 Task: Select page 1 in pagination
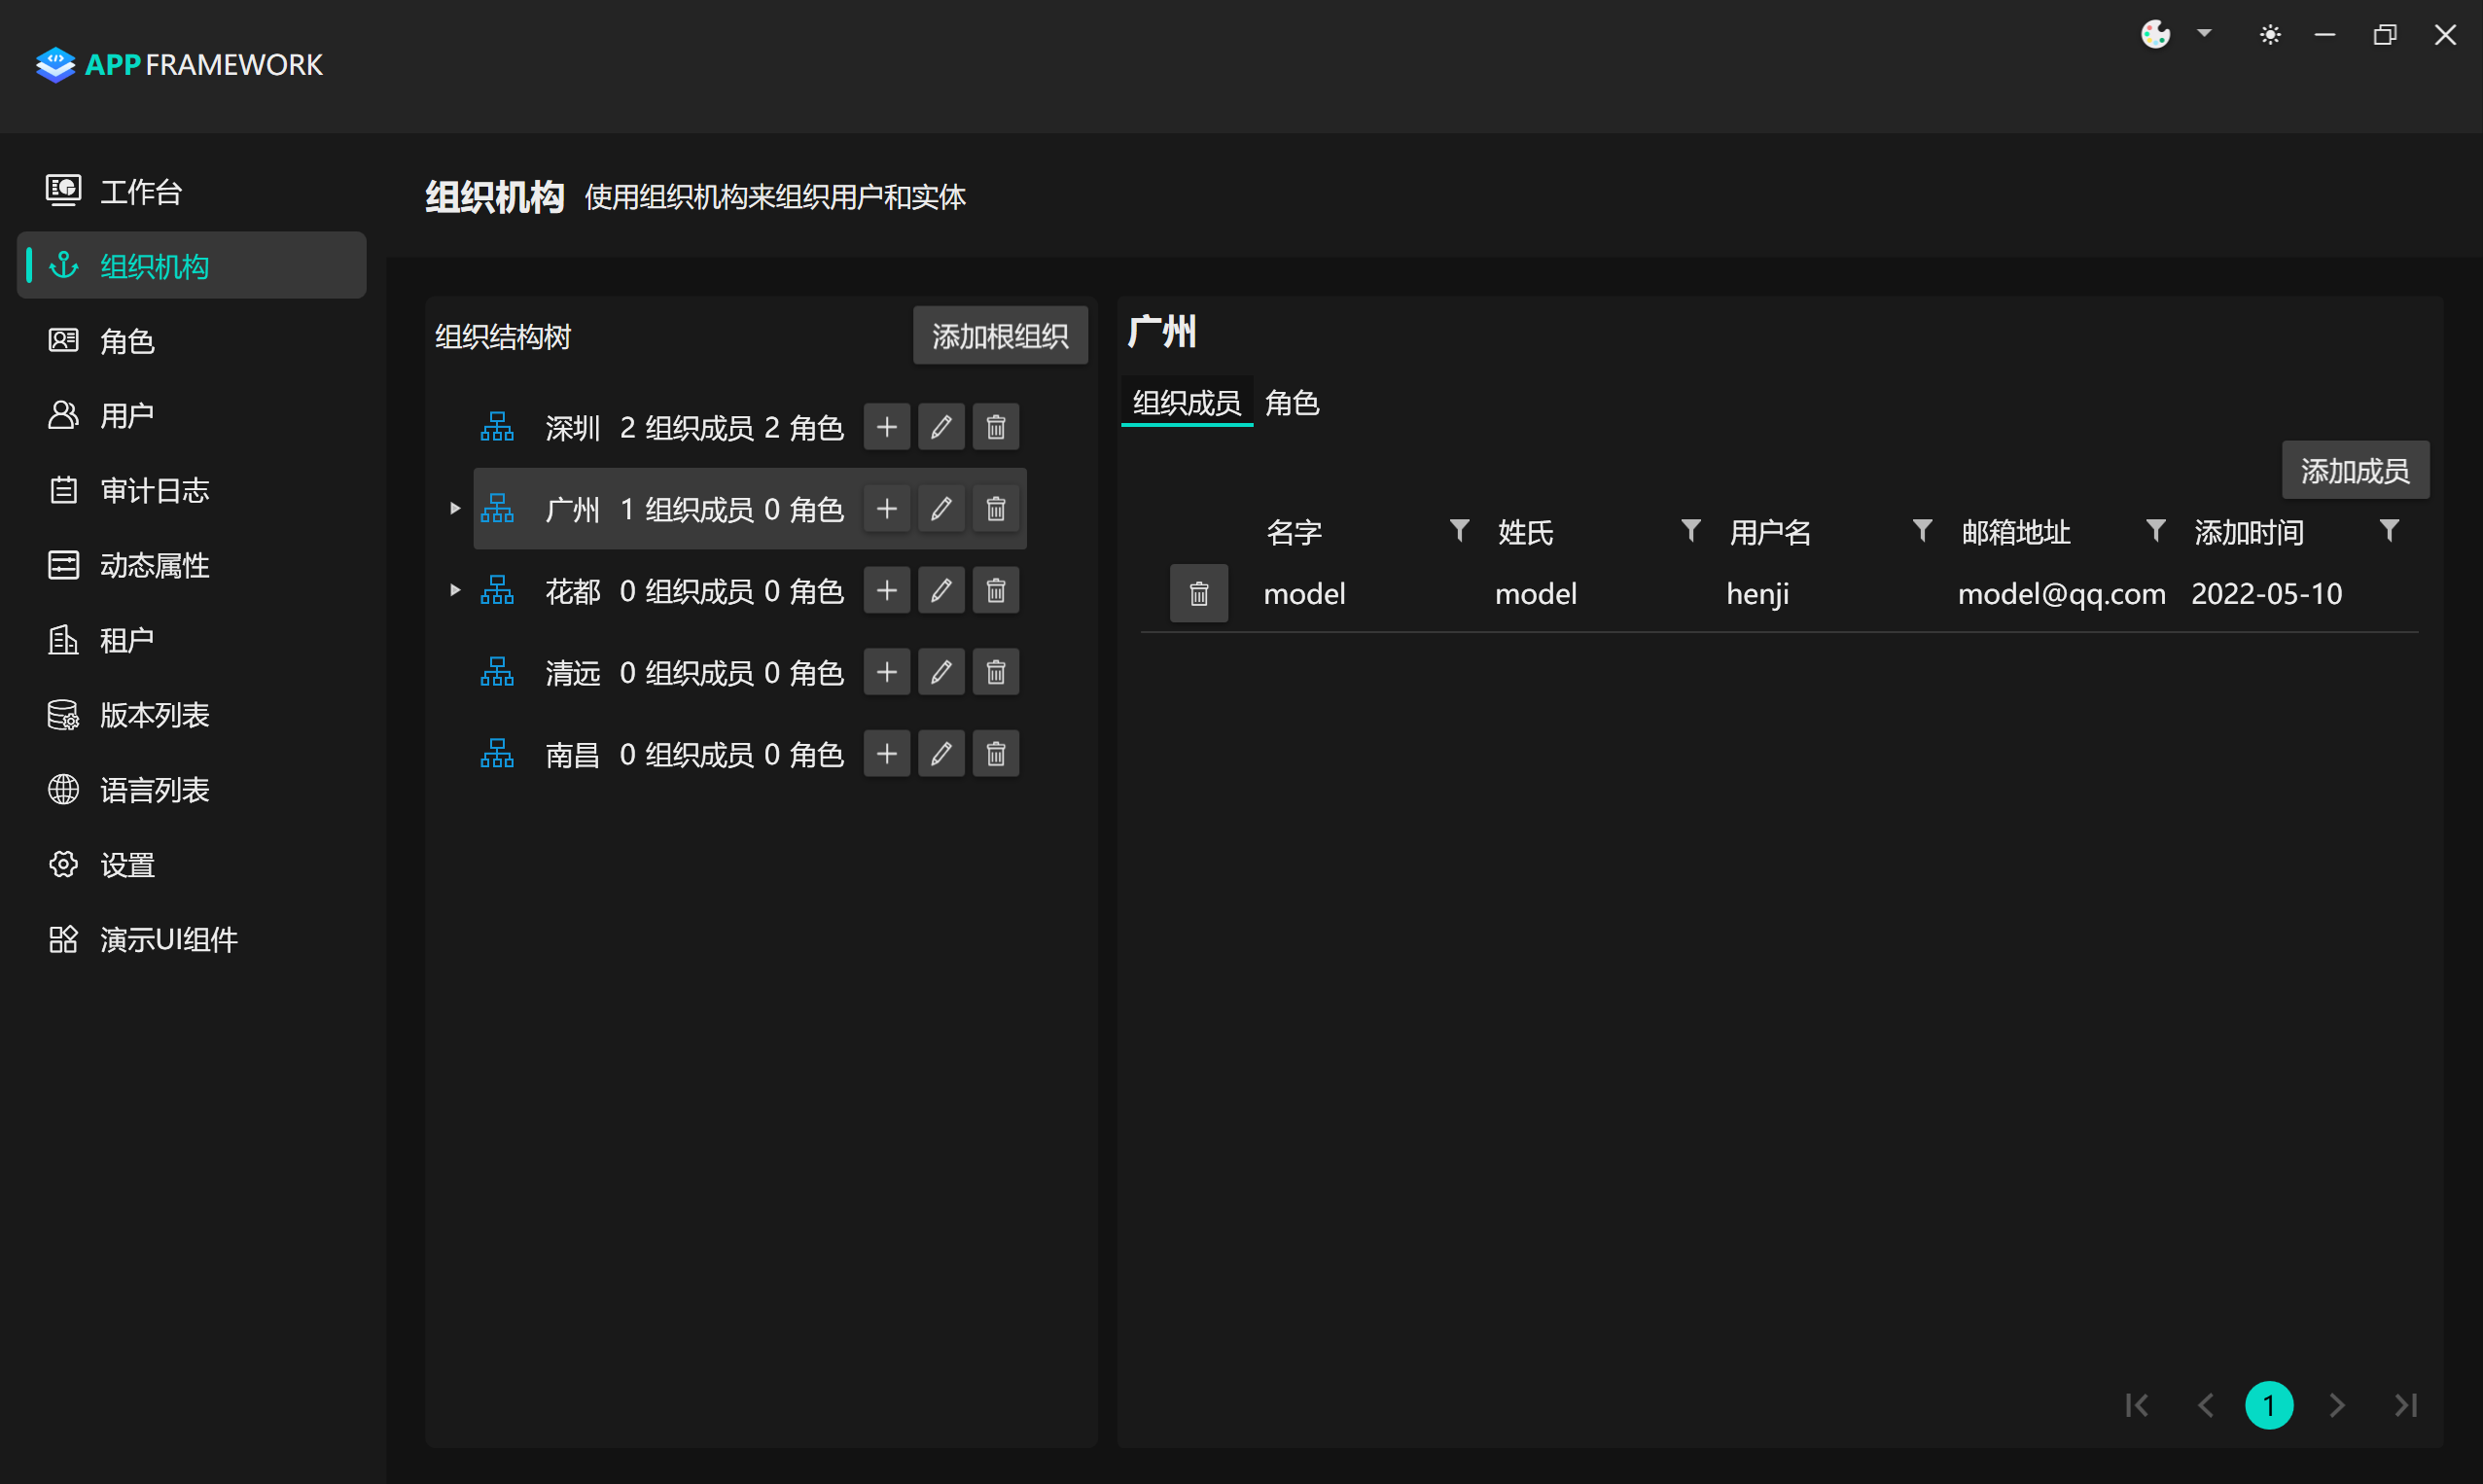point(2269,1406)
